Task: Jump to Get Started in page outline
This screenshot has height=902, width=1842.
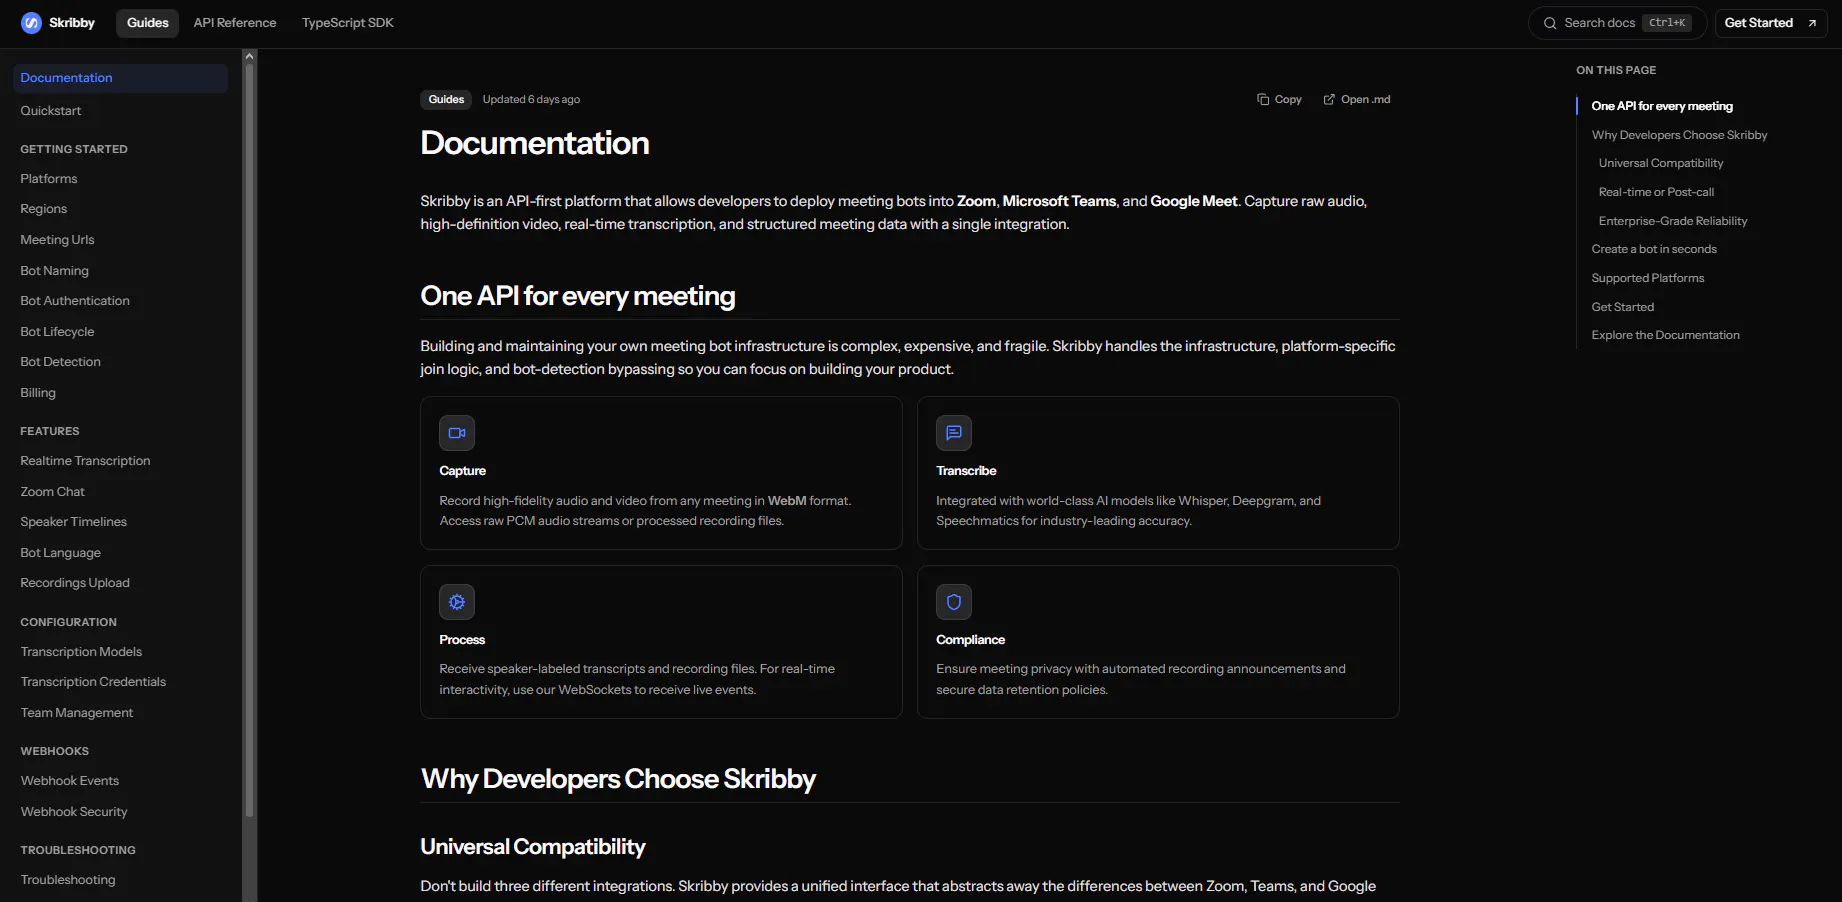Action: [1623, 307]
